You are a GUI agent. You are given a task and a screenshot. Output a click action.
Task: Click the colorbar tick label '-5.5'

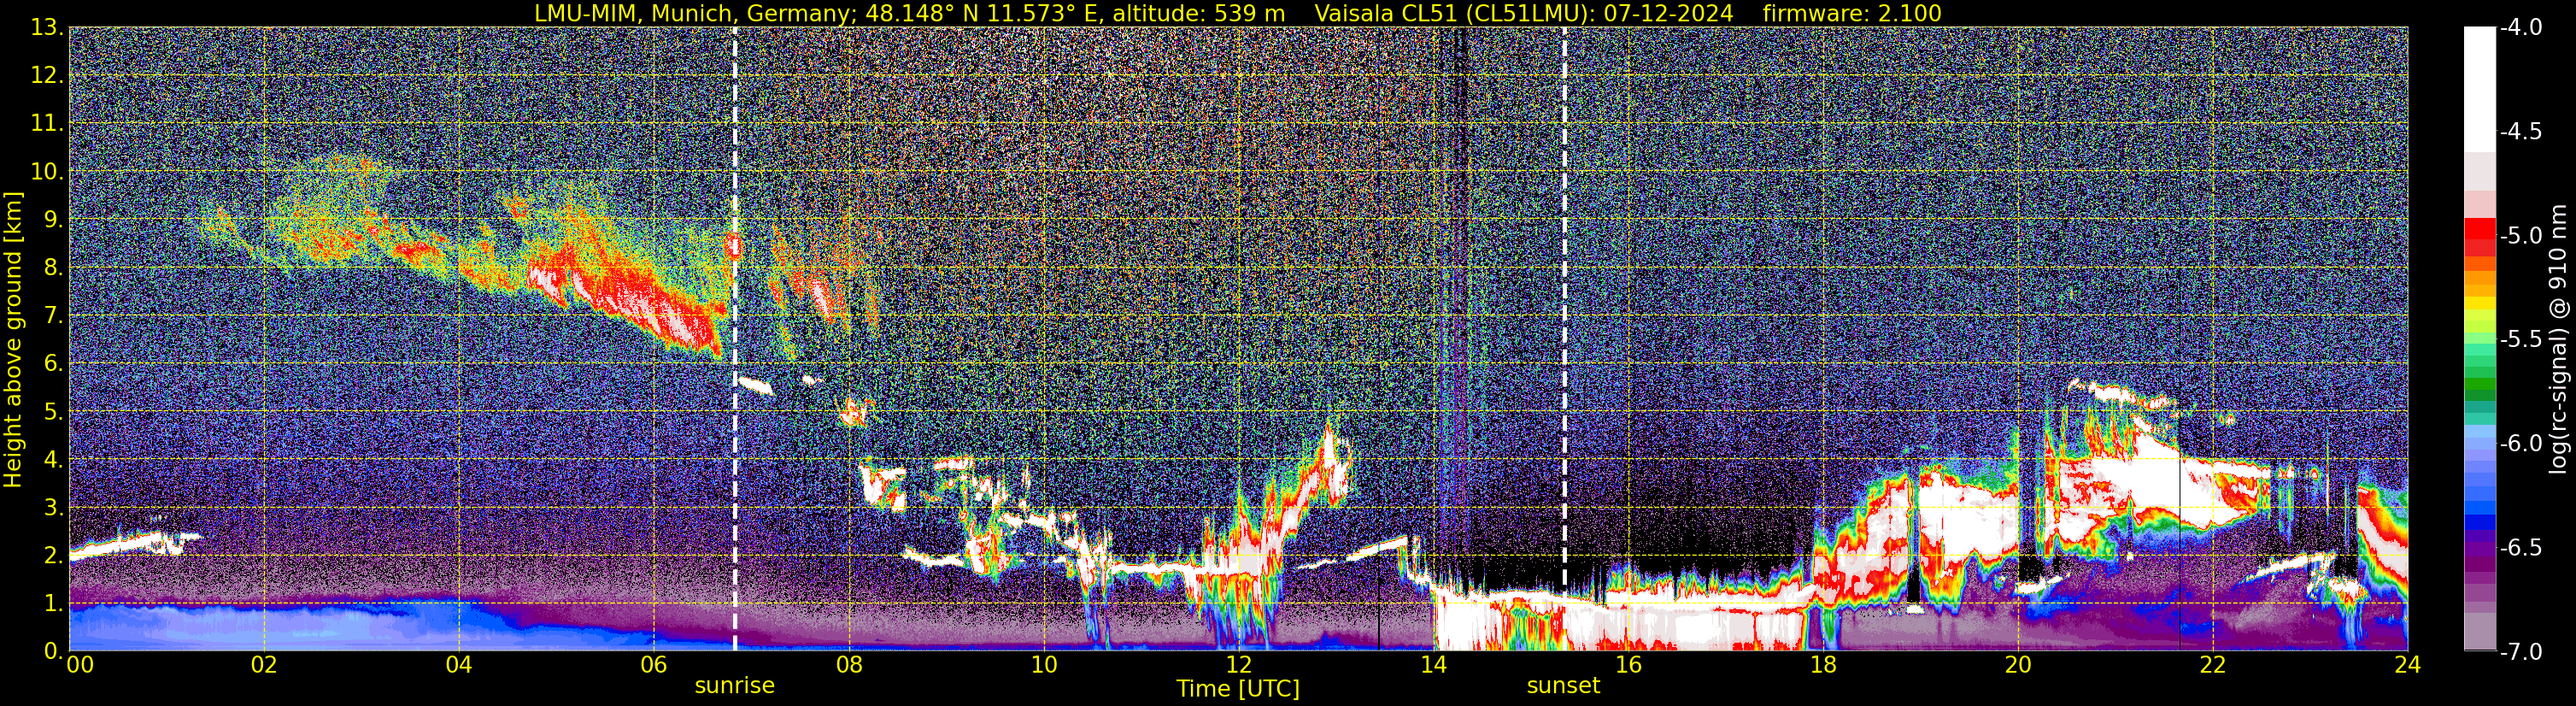pyautogui.click(x=2520, y=340)
